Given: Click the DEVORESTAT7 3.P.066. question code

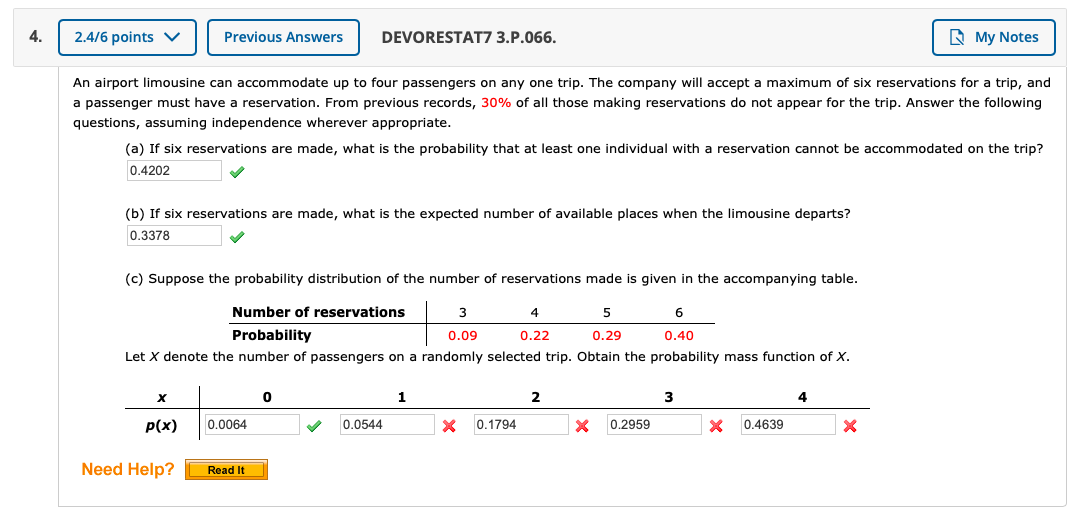Looking at the screenshot, I should [469, 38].
